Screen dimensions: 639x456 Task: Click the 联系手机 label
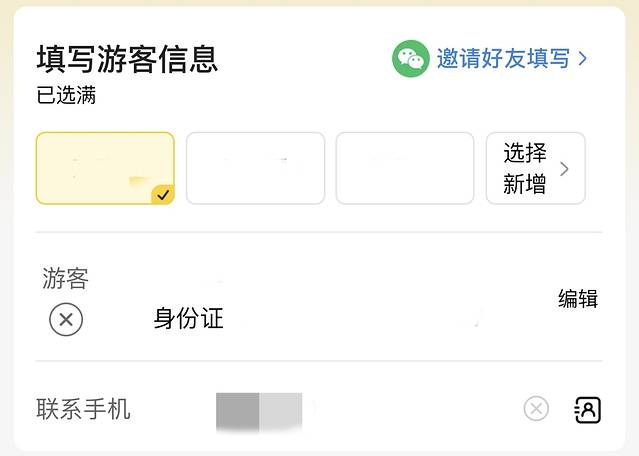(83, 409)
